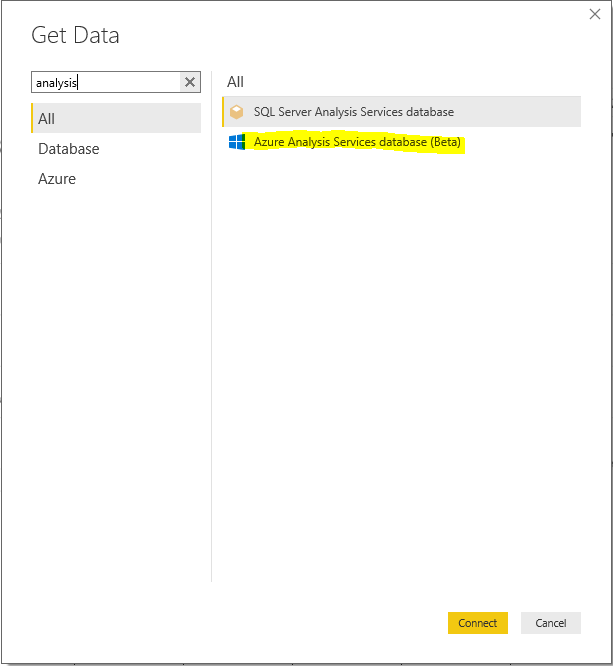The height and width of the screenshot is (666, 613).
Task: Choose SQL Server Analysis Services database
Action: click(401, 112)
